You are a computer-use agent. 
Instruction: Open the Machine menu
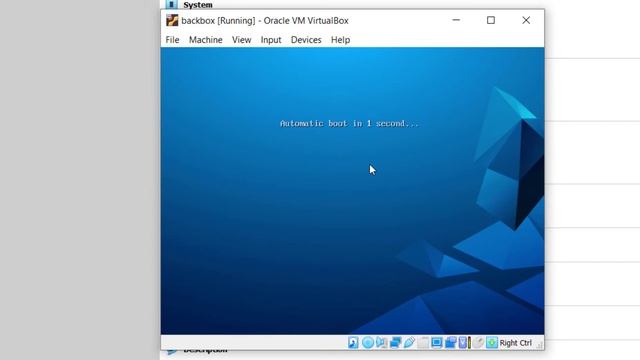(x=206, y=40)
